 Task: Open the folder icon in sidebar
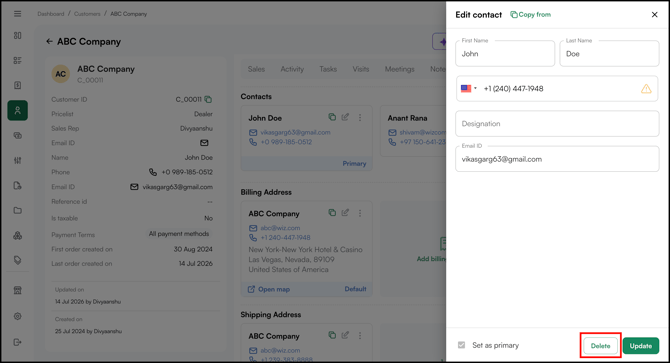point(17,210)
